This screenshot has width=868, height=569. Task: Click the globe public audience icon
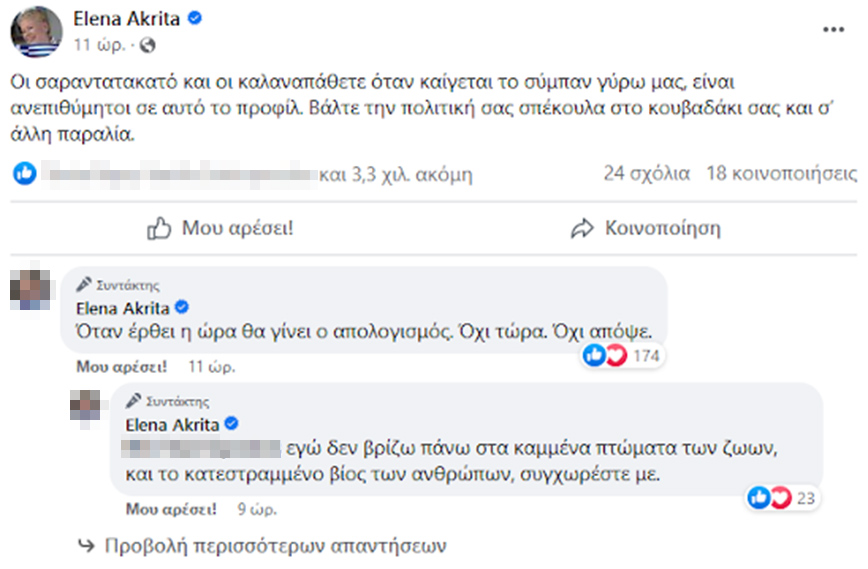(x=149, y=45)
